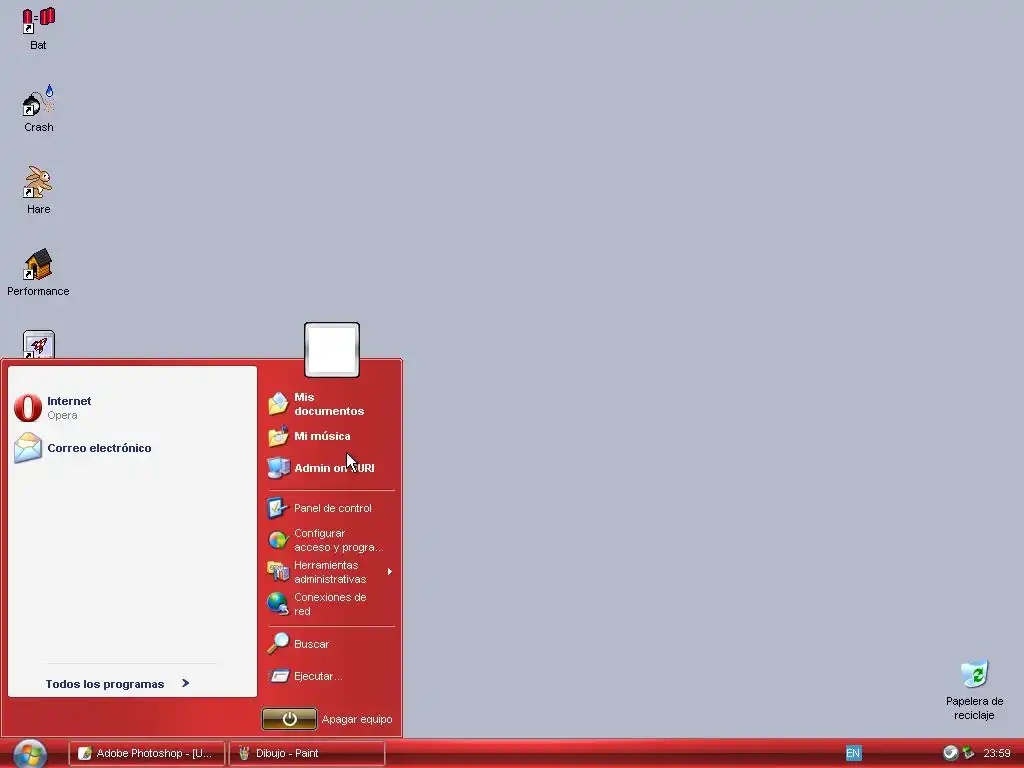Open the Mi música folder
This screenshot has height=768, width=1024.
tap(330, 436)
